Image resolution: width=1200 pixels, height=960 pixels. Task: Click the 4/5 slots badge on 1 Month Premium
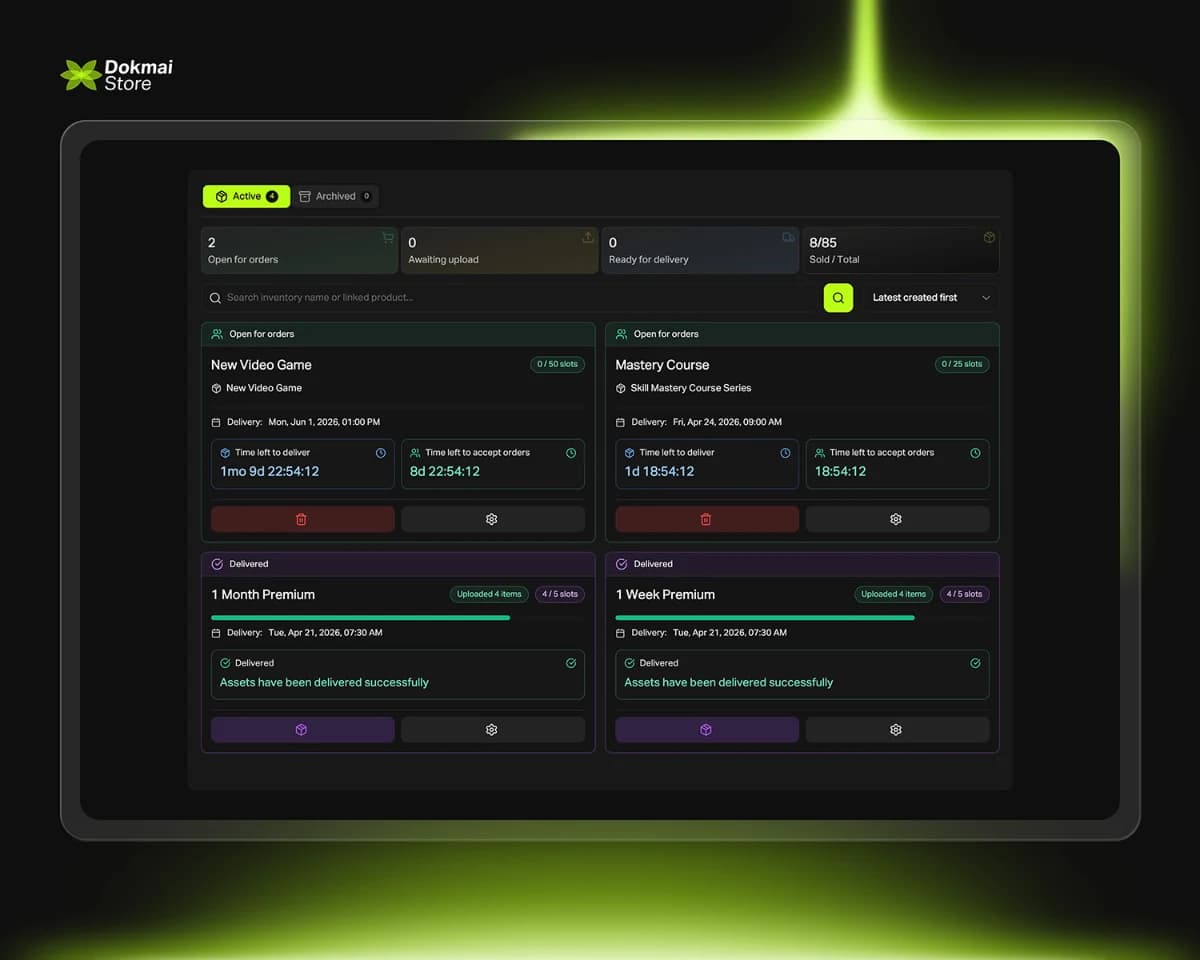559,594
